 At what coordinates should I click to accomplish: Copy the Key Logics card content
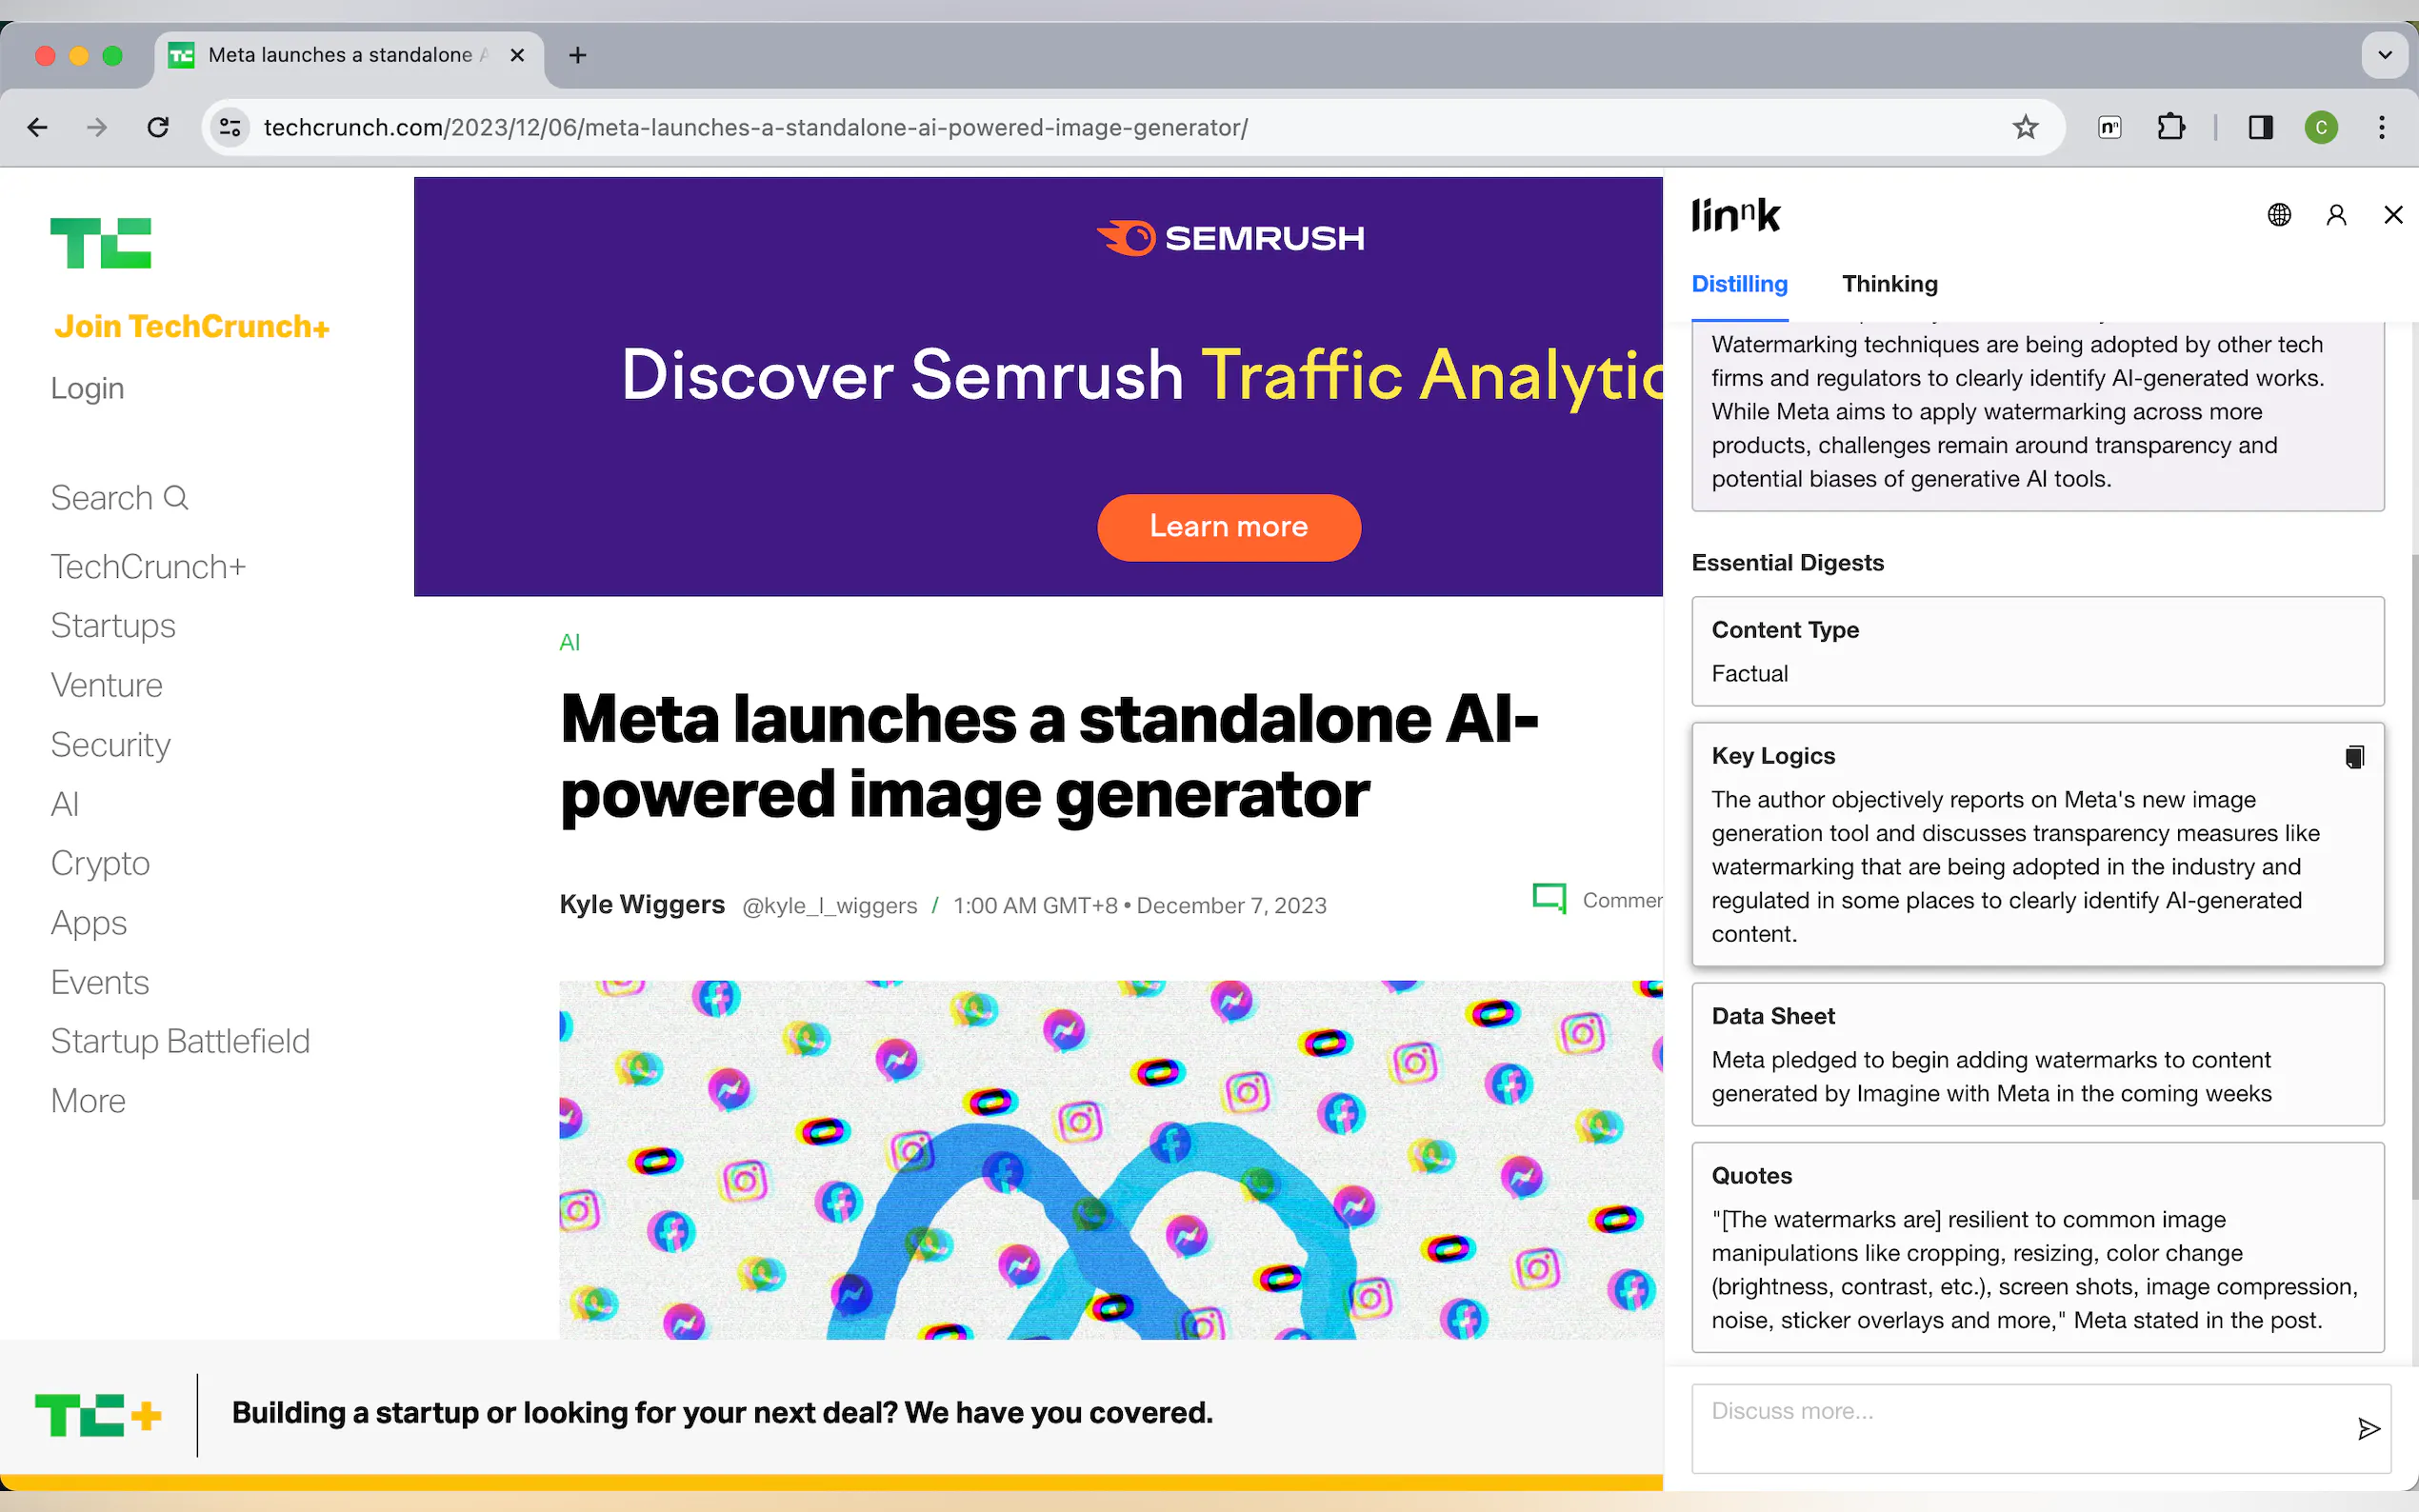[2354, 757]
